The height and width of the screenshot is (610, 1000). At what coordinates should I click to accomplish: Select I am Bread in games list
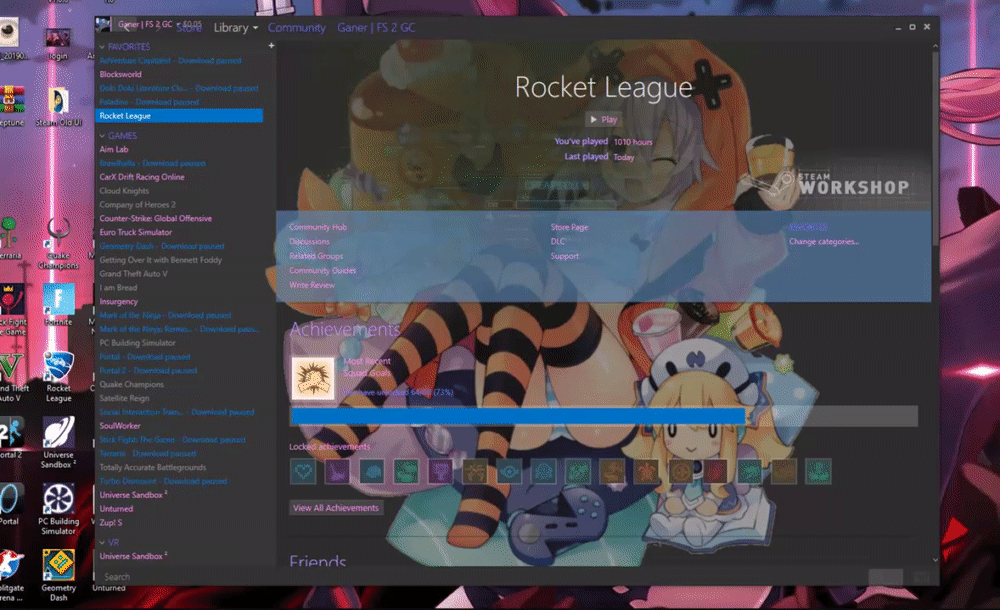click(118, 288)
